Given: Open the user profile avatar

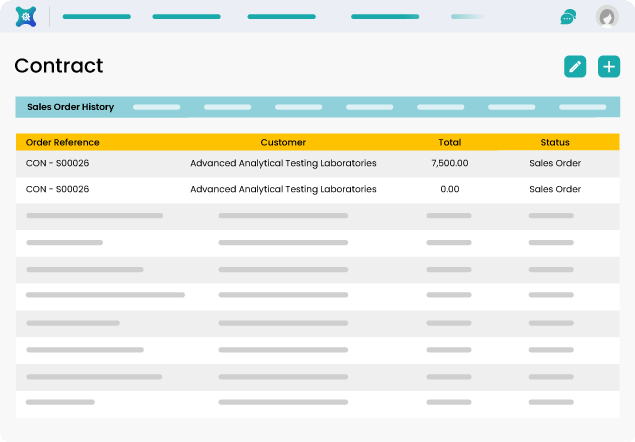Looking at the screenshot, I should pyautogui.click(x=607, y=17).
